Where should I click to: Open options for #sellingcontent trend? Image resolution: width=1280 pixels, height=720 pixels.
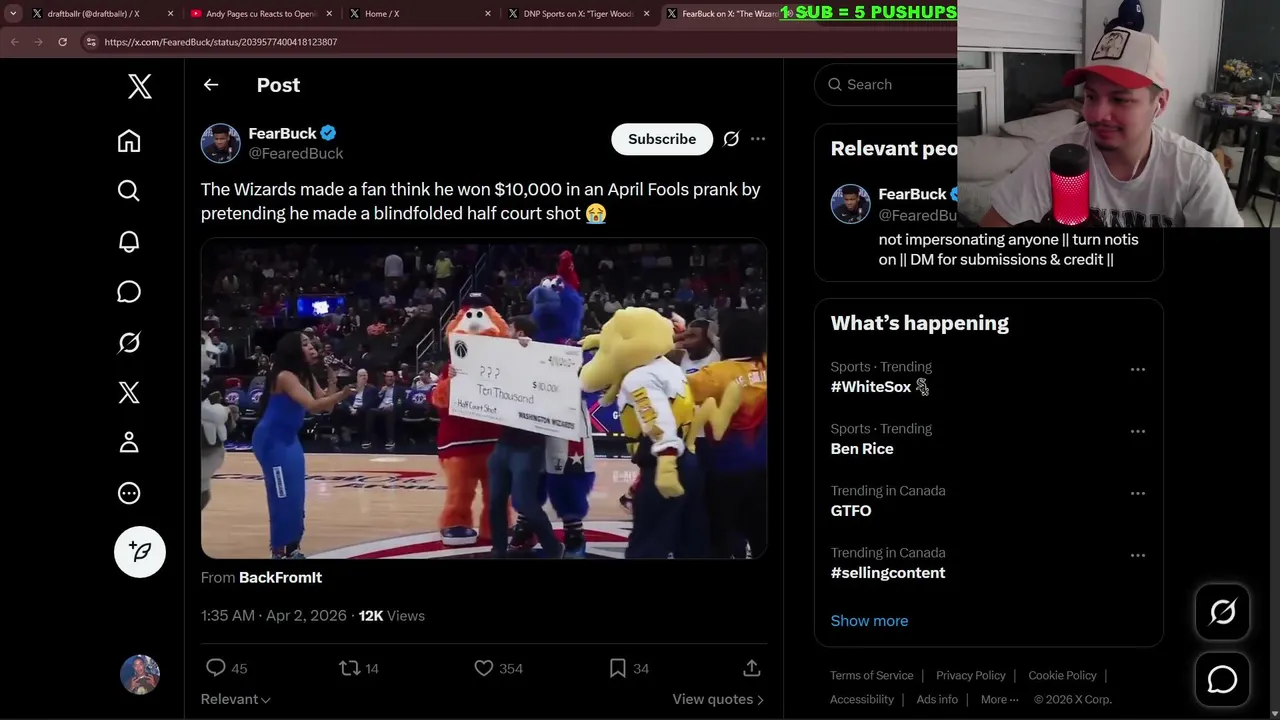tap(1138, 556)
